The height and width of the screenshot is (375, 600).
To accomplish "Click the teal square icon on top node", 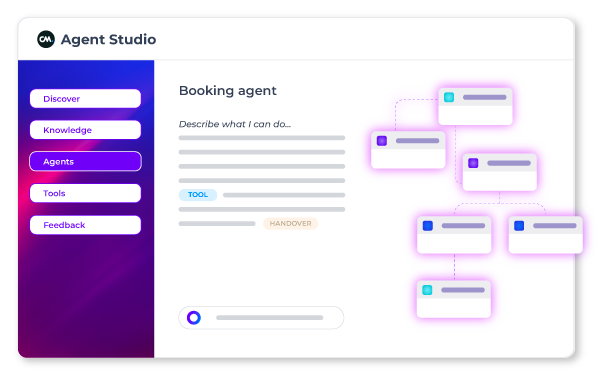I will [449, 97].
